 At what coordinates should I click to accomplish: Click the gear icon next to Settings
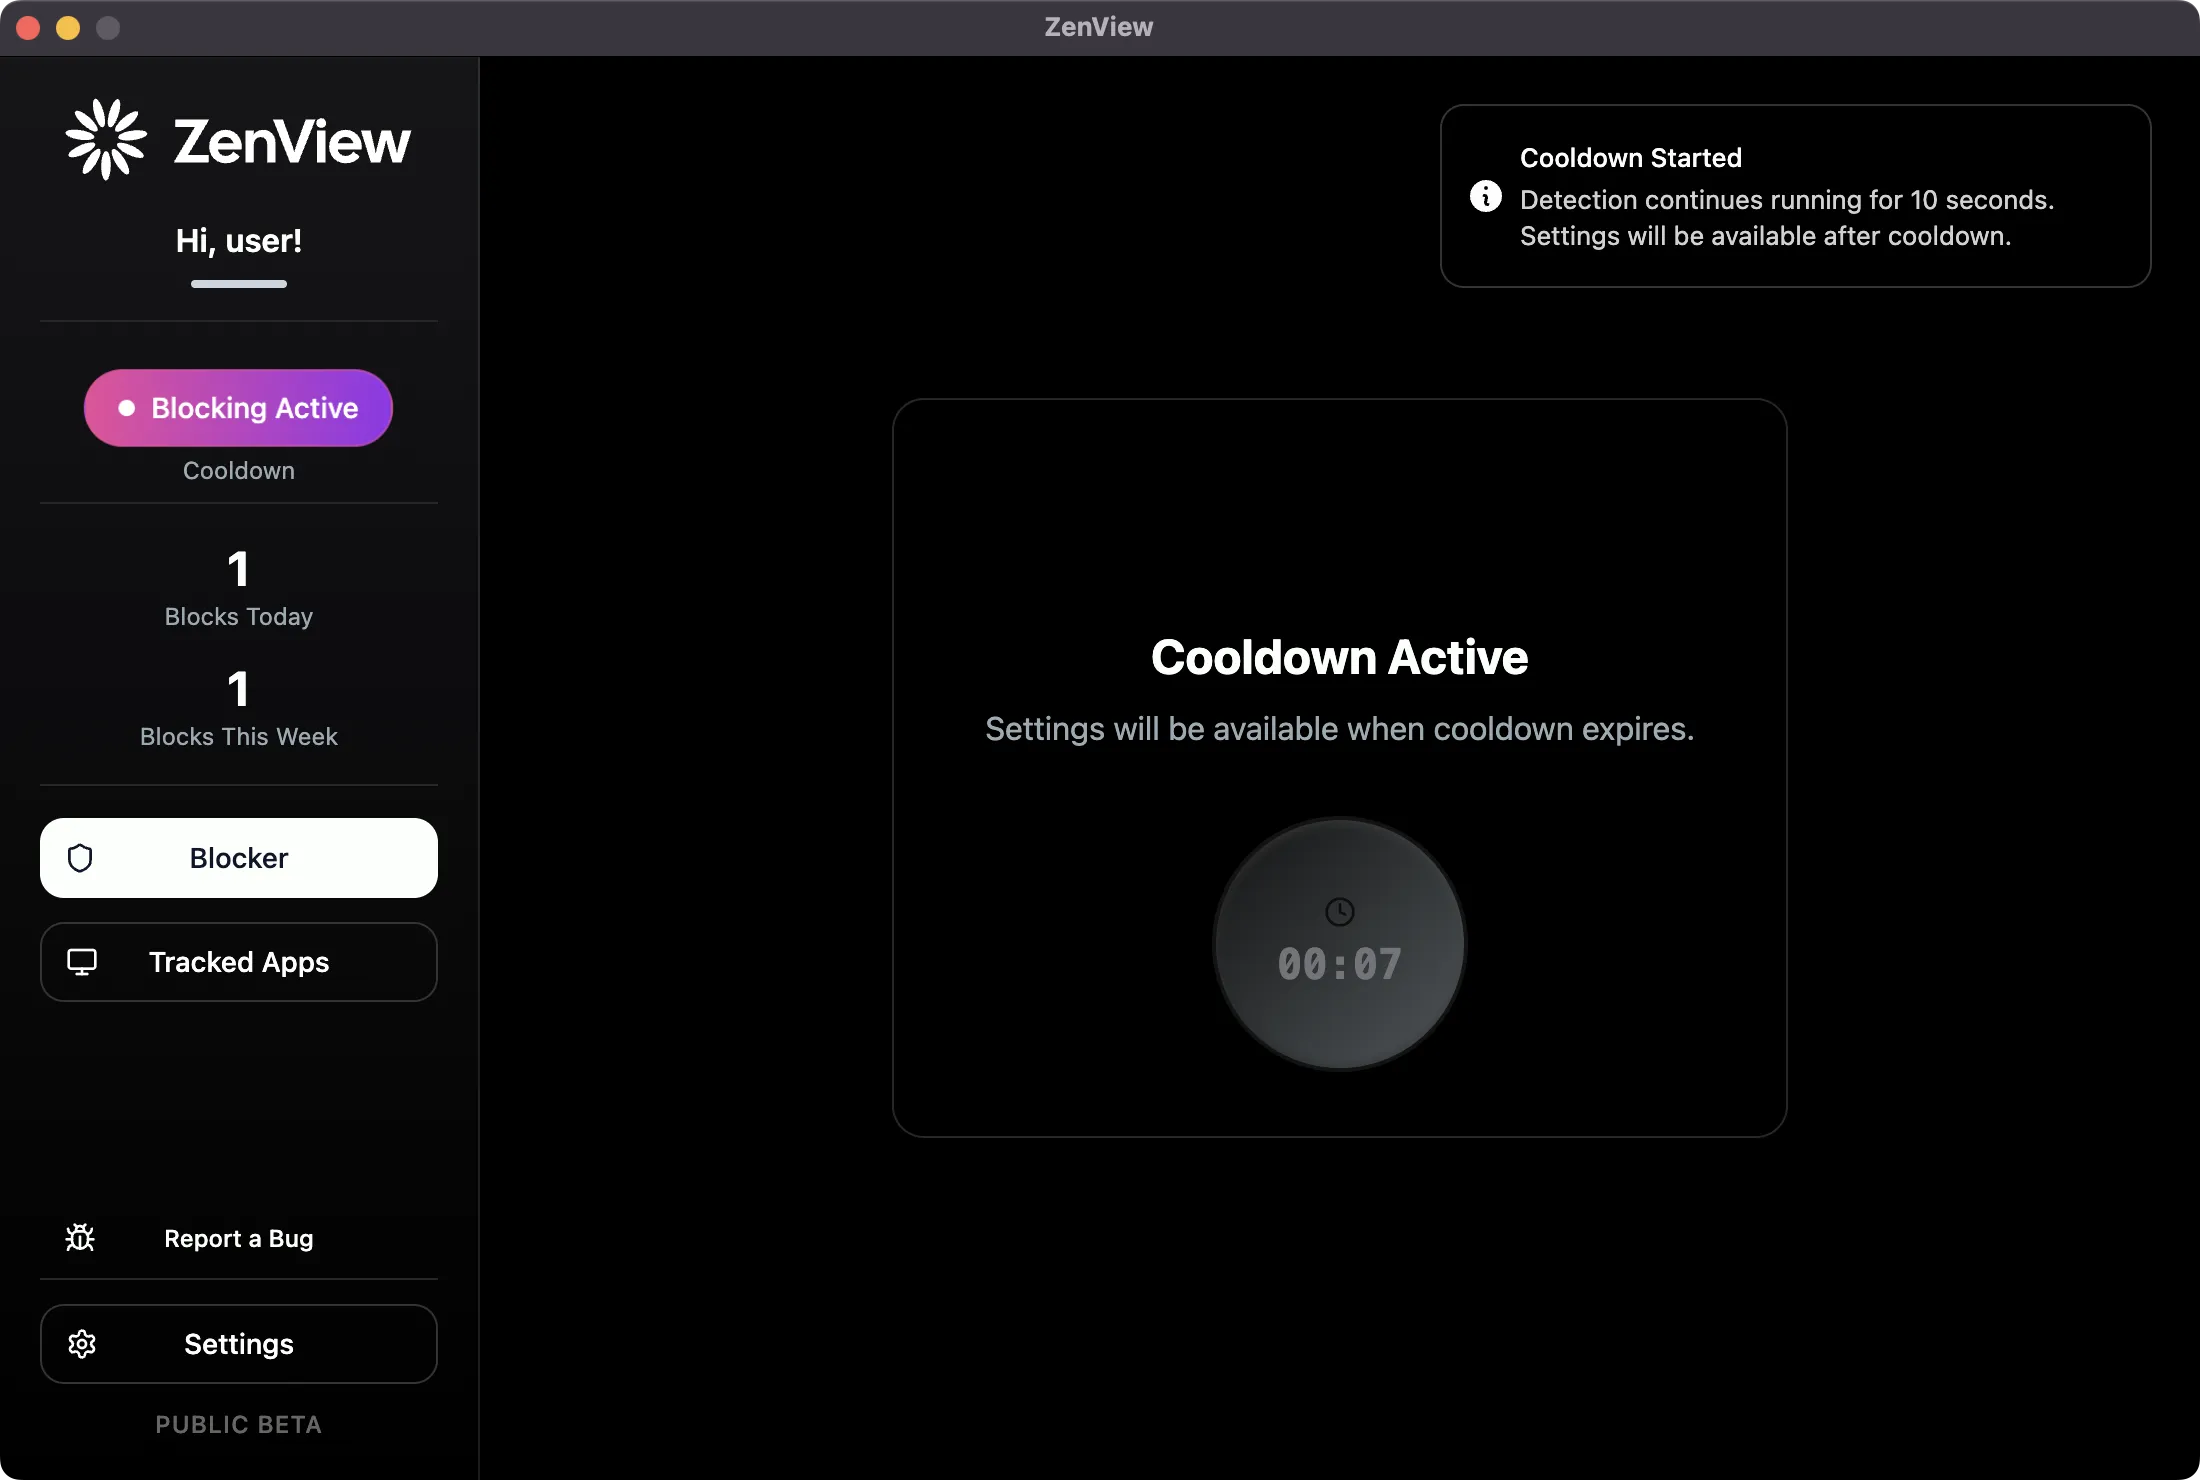click(x=82, y=1344)
